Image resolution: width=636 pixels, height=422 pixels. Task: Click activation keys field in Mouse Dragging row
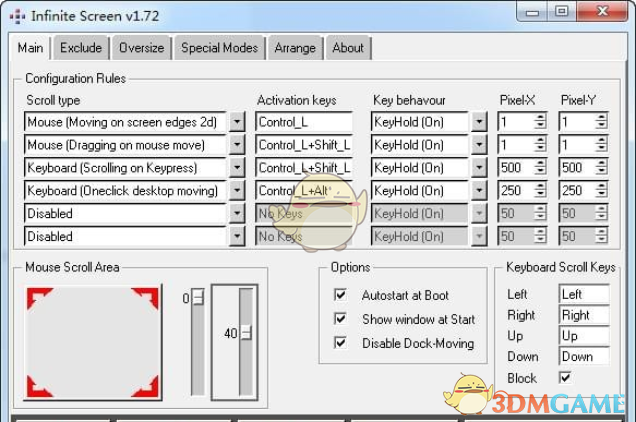(x=304, y=144)
